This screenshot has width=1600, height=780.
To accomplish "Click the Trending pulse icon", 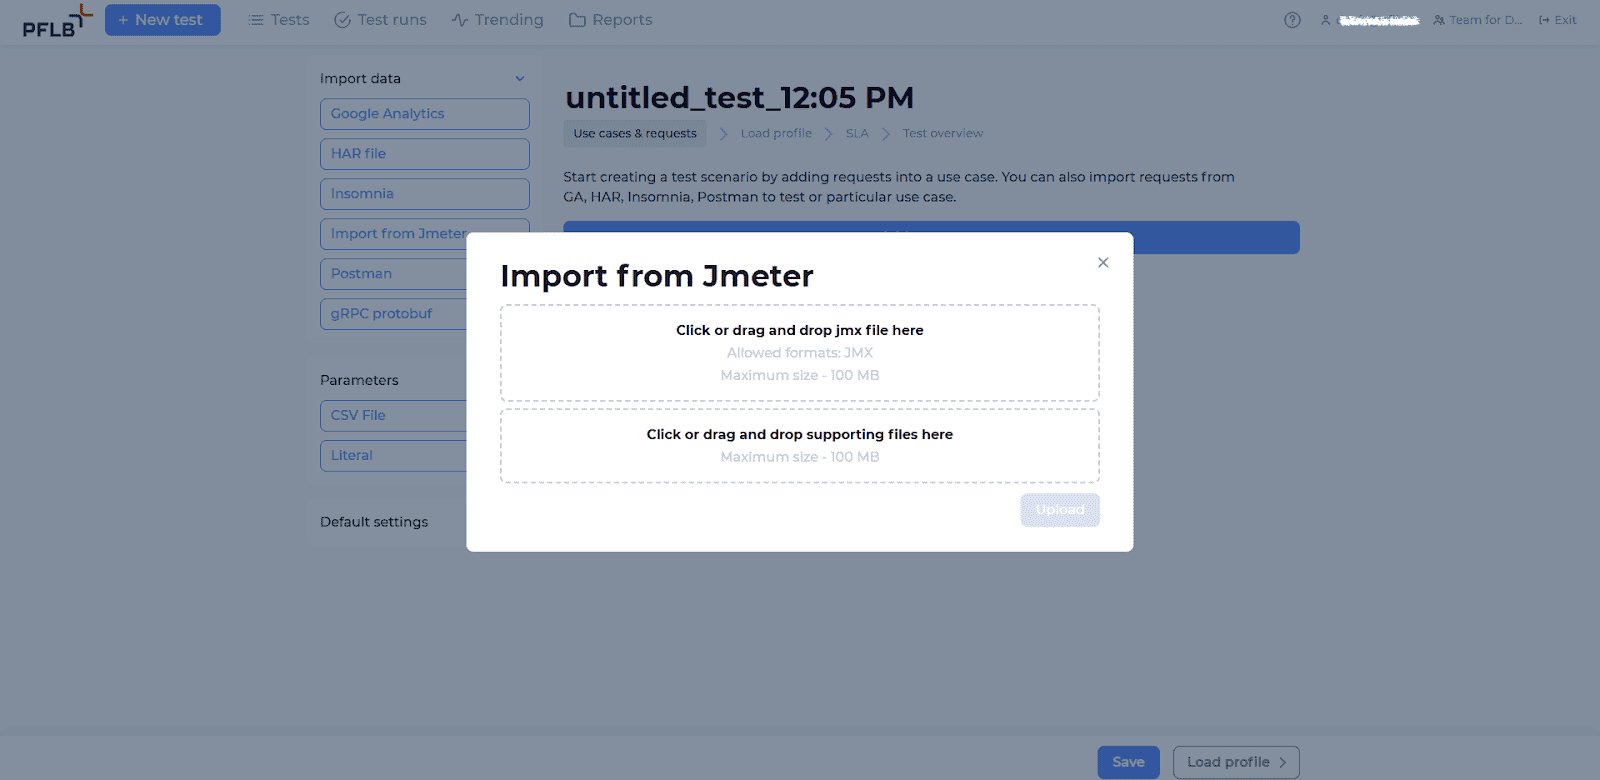I will [x=460, y=20].
